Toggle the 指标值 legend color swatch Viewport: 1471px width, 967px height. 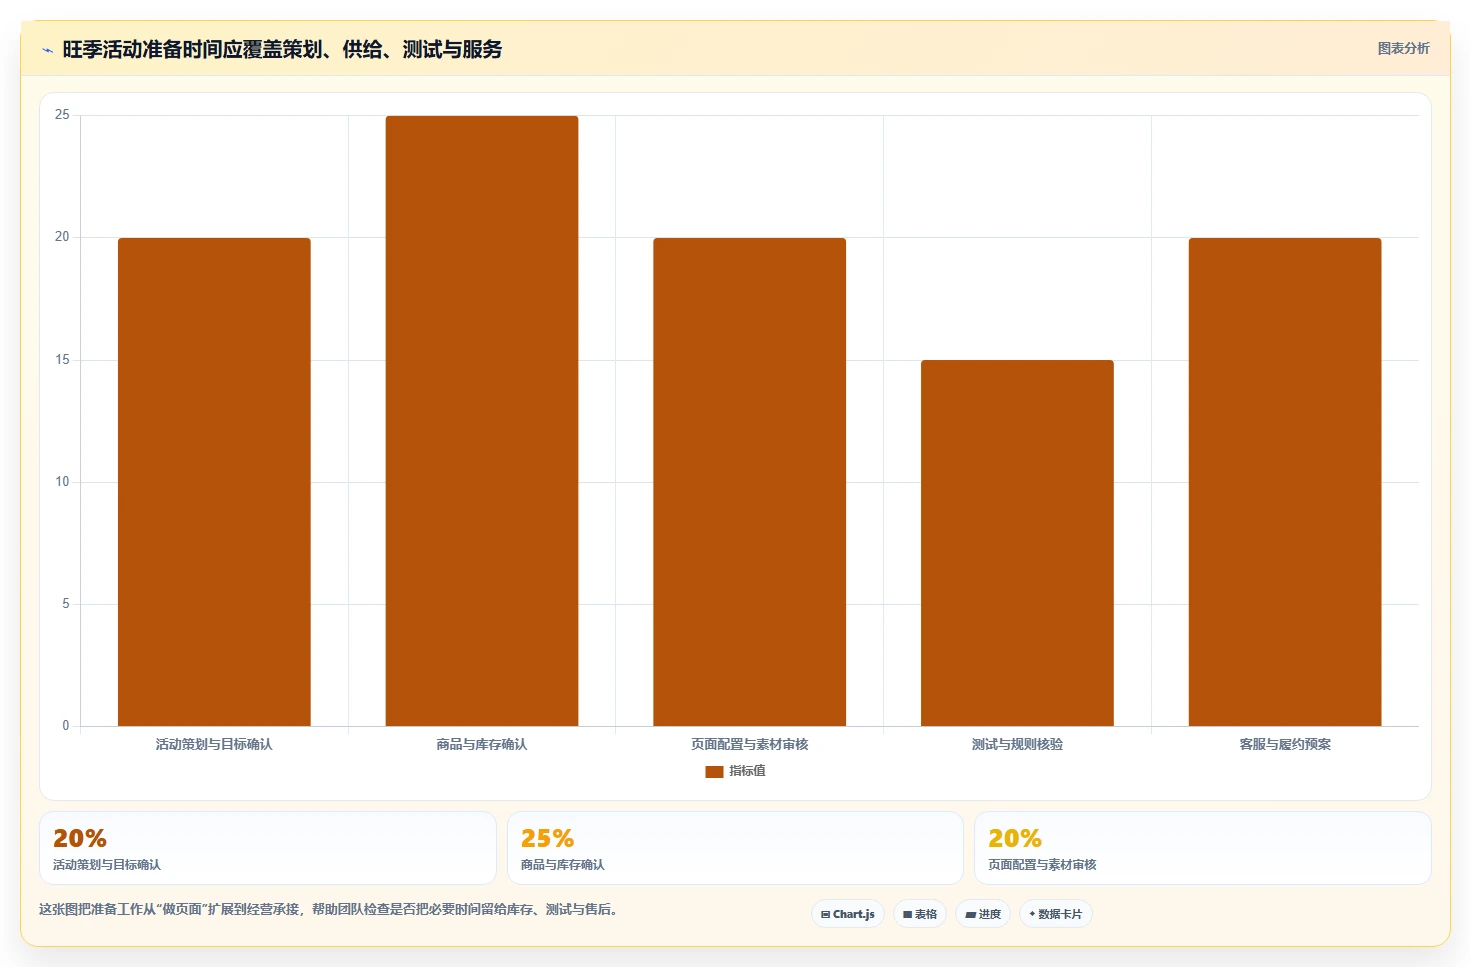tap(714, 771)
